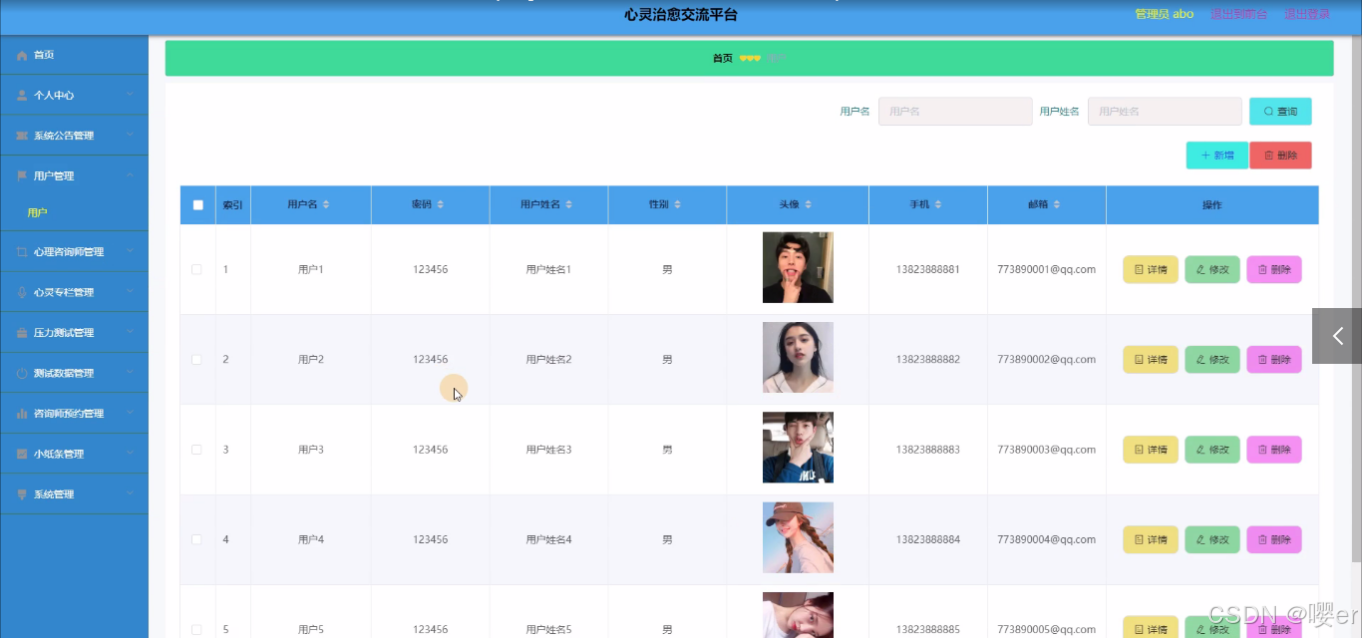Screen dimensions: 1362x638
Task: Click the briefcase icon beside 压力测试管理
Action: [x=22, y=333]
